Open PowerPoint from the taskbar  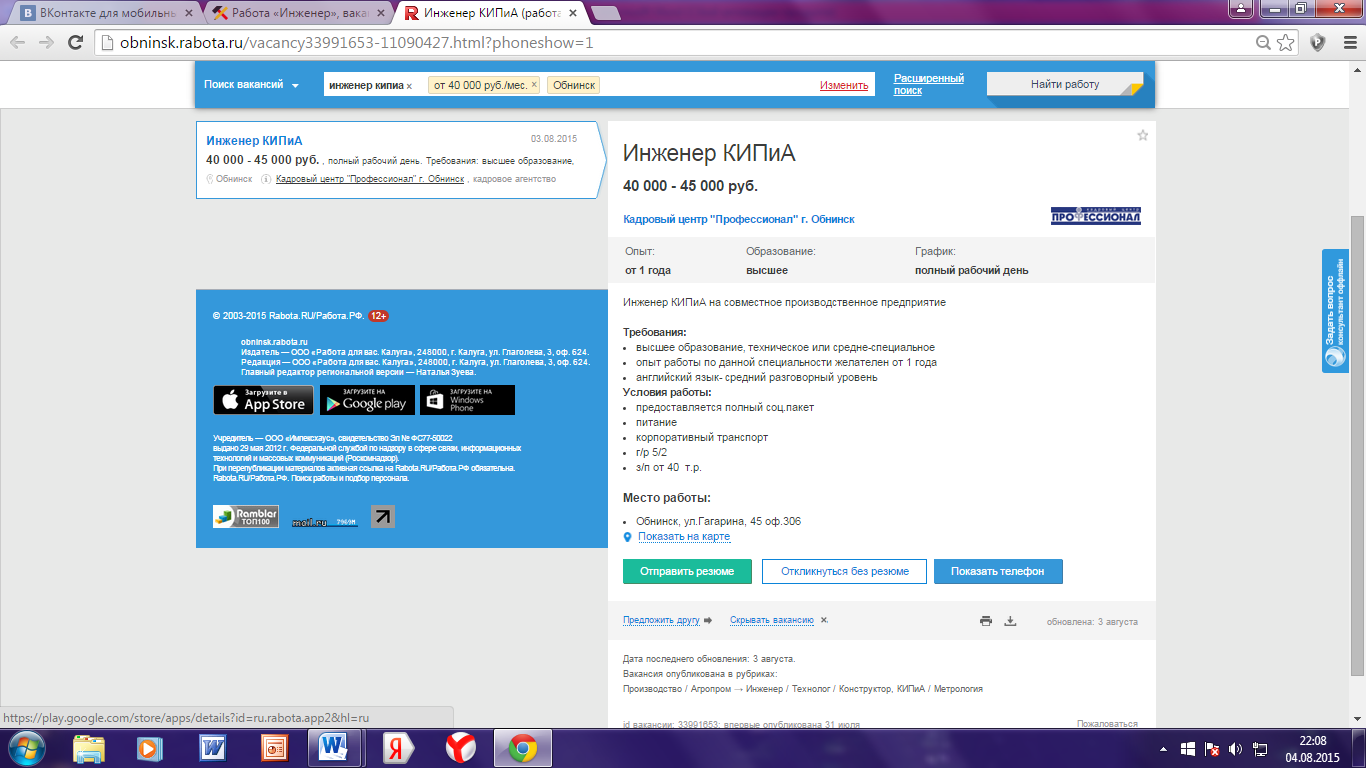pyautogui.click(x=274, y=748)
